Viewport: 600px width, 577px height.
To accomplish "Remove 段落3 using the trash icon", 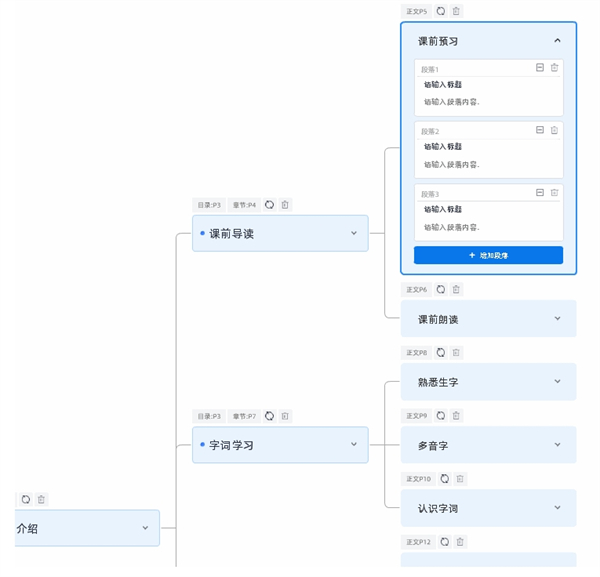I will [x=555, y=192].
